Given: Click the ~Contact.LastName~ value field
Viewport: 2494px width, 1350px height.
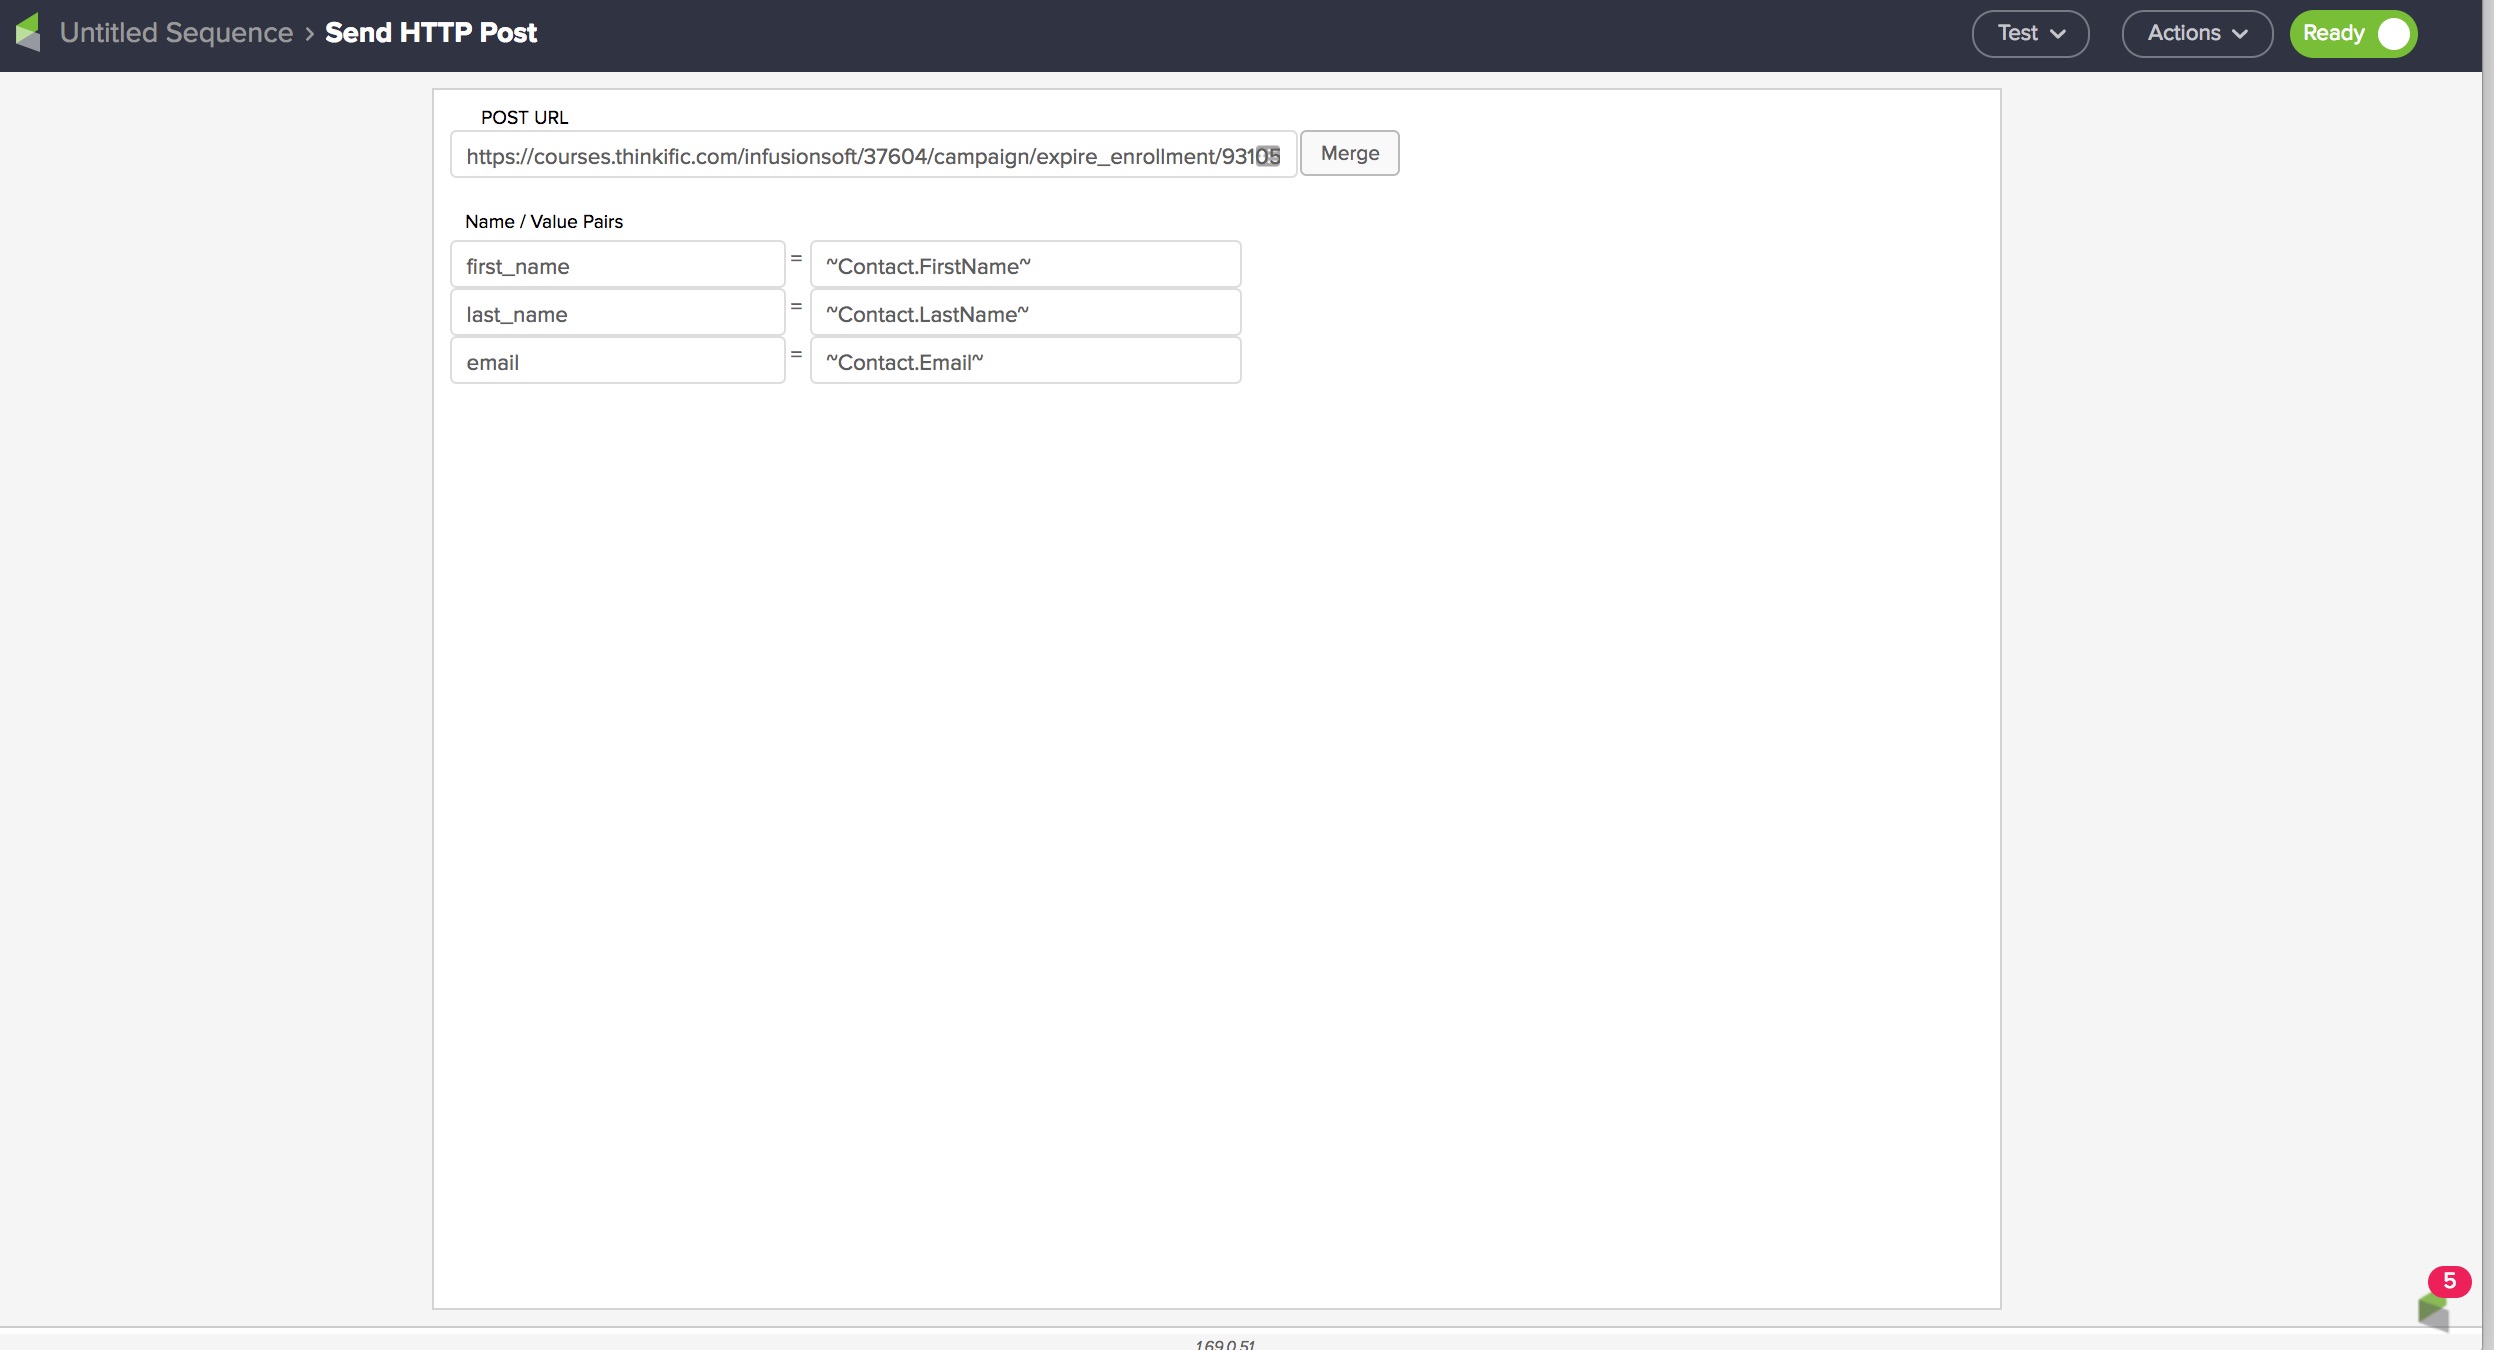Looking at the screenshot, I should click(1025, 314).
